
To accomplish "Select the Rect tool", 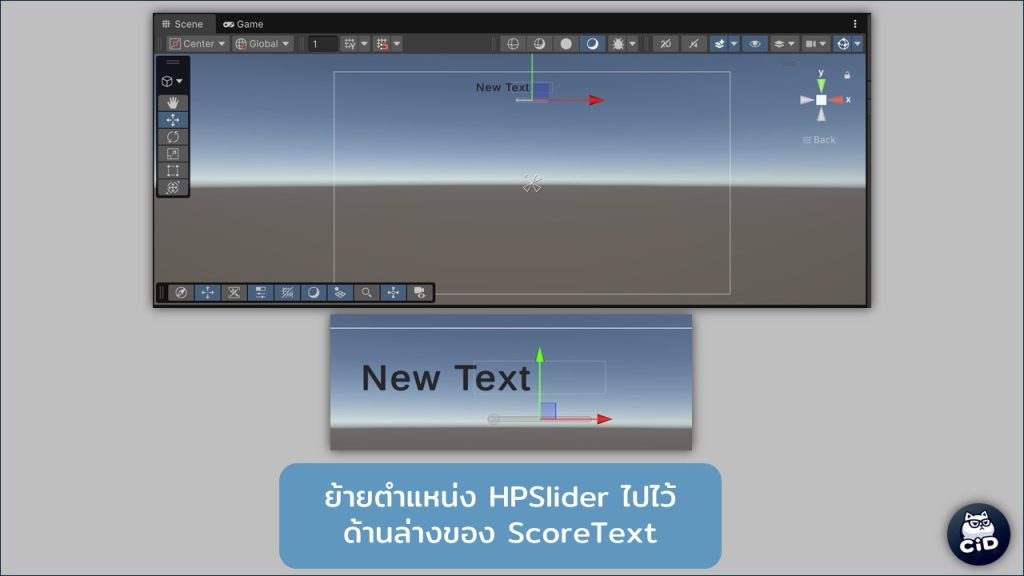I will pos(172,171).
